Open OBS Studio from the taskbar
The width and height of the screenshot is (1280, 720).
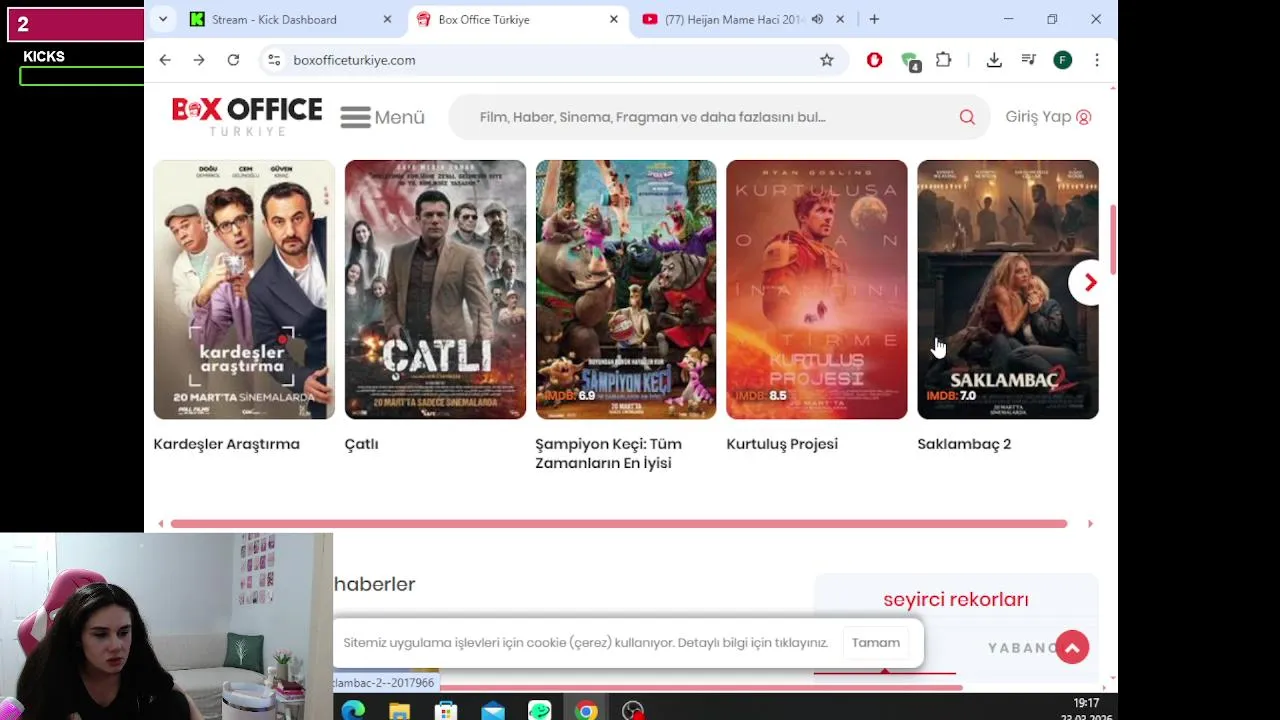pyautogui.click(x=633, y=711)
